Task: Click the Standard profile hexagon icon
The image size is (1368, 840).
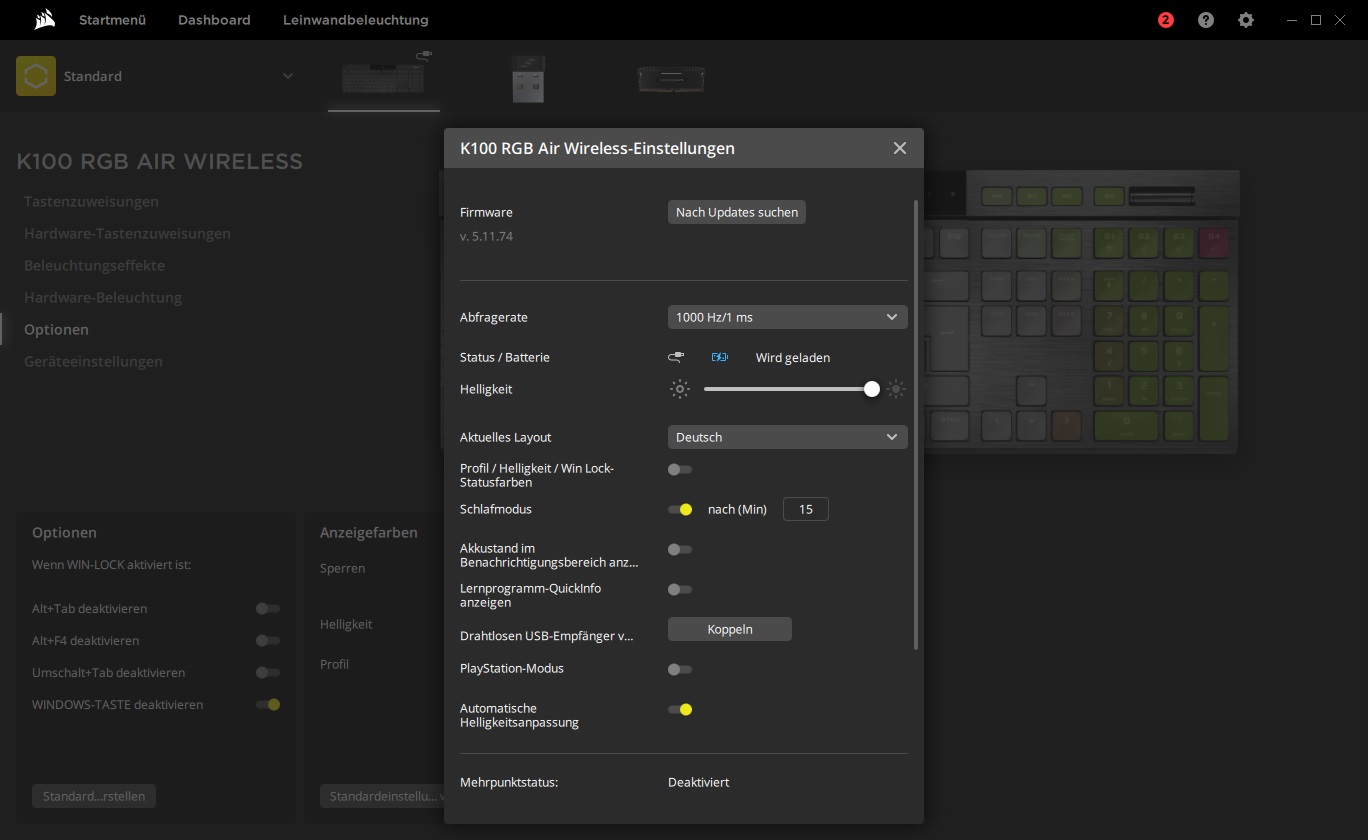Action: pos(36,76)
